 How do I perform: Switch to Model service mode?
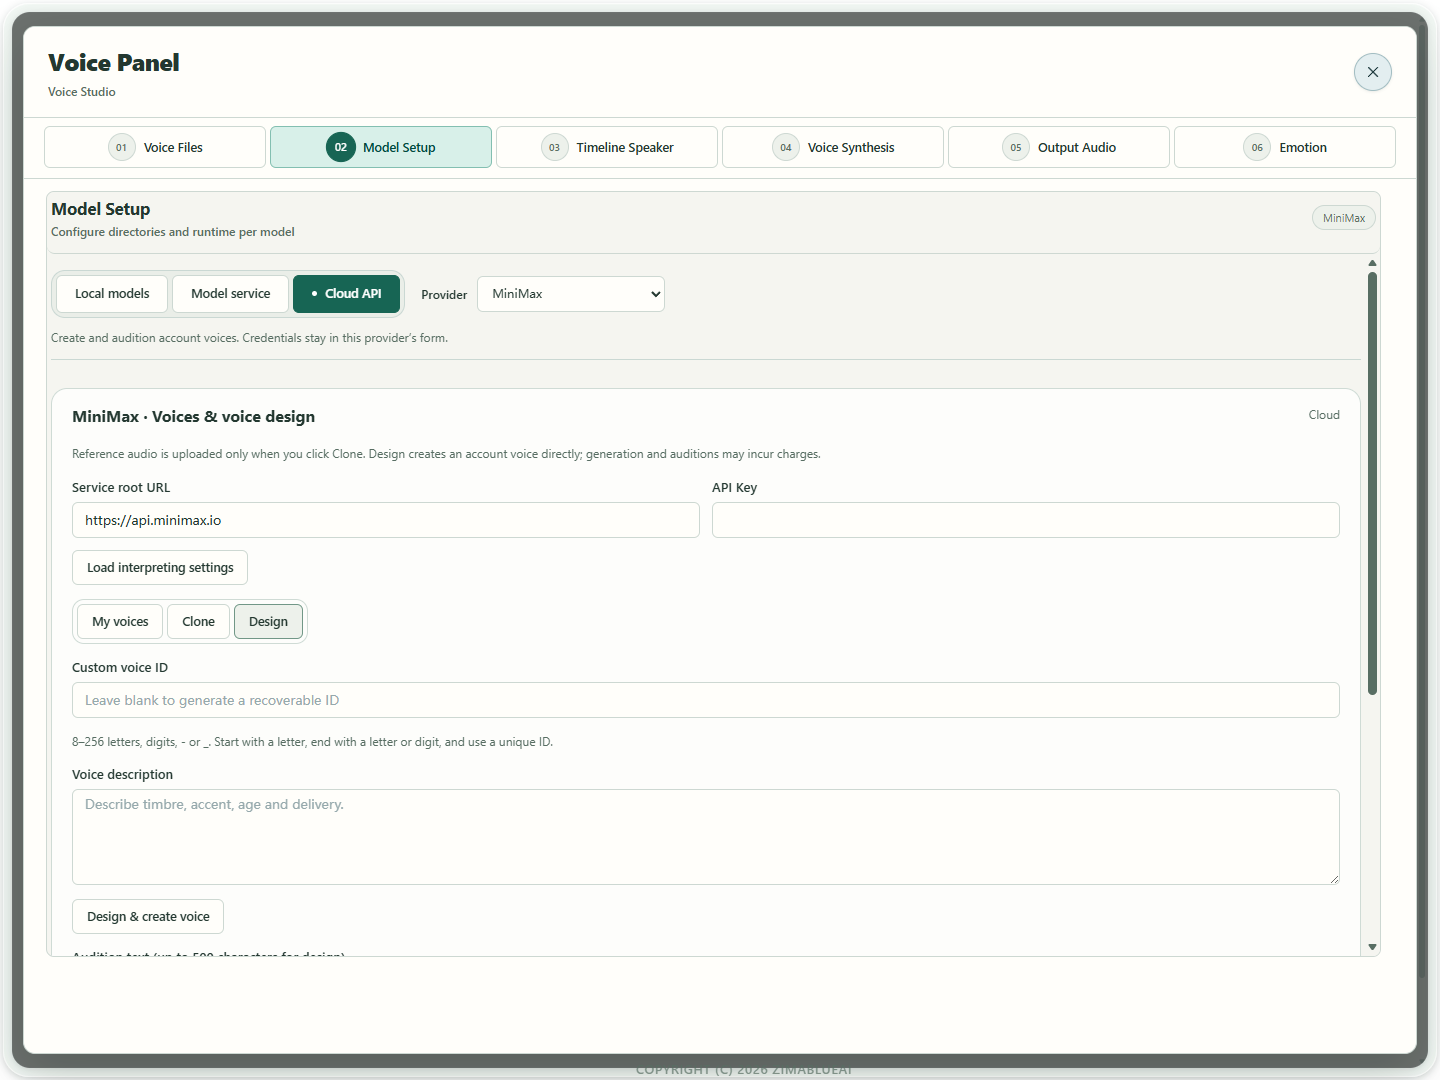(x=231, y=294)
